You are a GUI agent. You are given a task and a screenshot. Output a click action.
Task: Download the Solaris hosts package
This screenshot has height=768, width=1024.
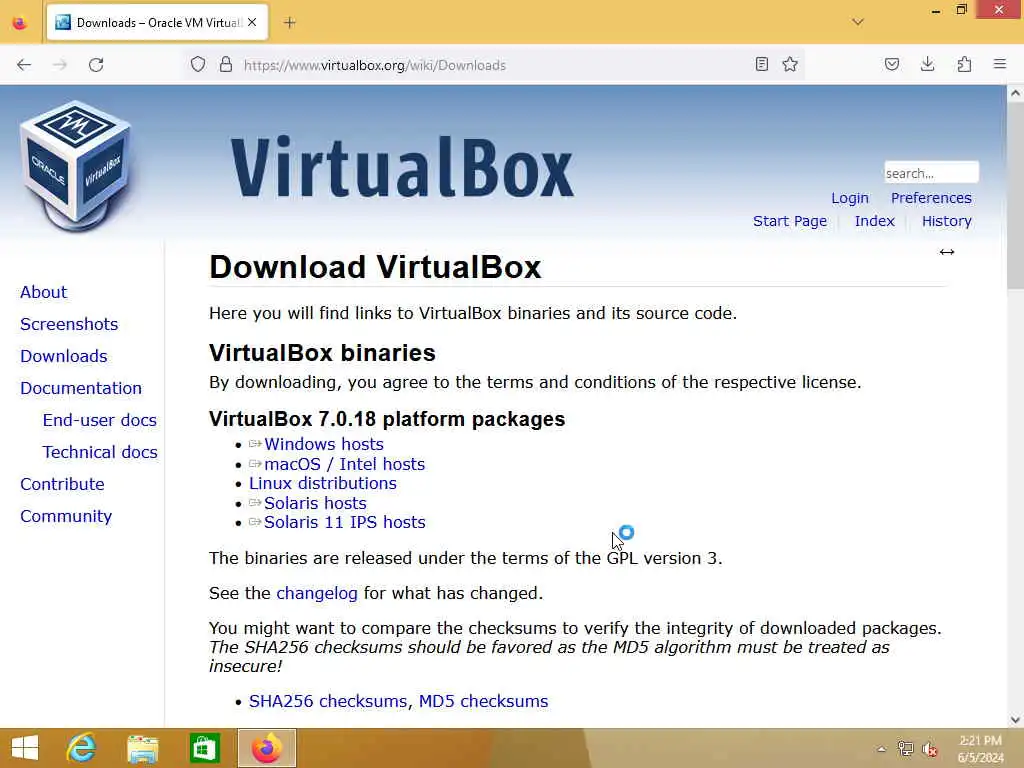coord(315,504)
